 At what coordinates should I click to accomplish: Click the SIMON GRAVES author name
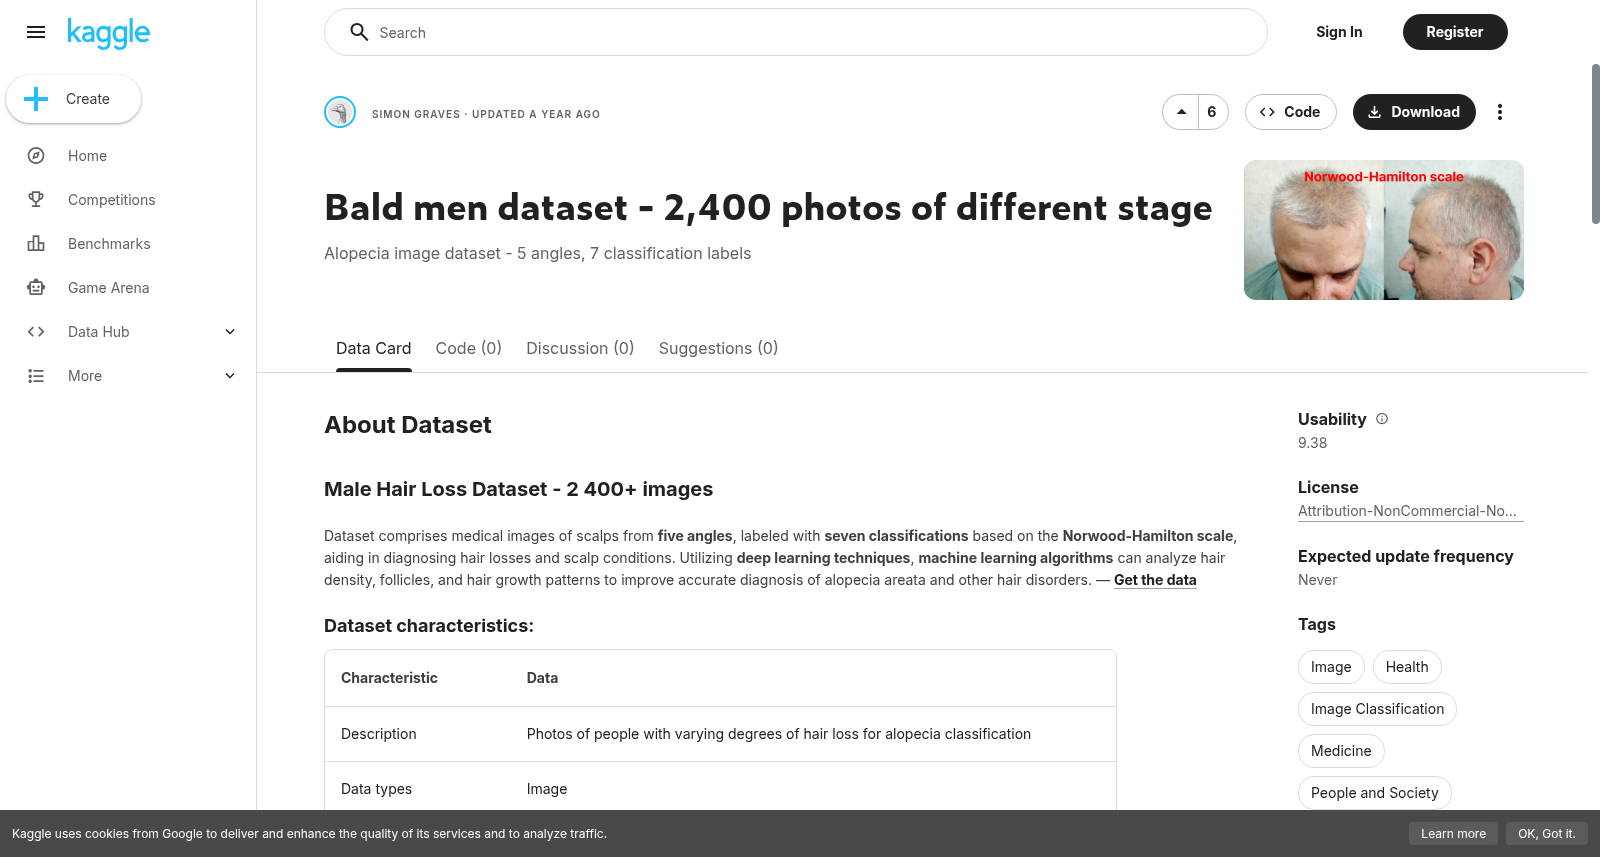point(416,114)
